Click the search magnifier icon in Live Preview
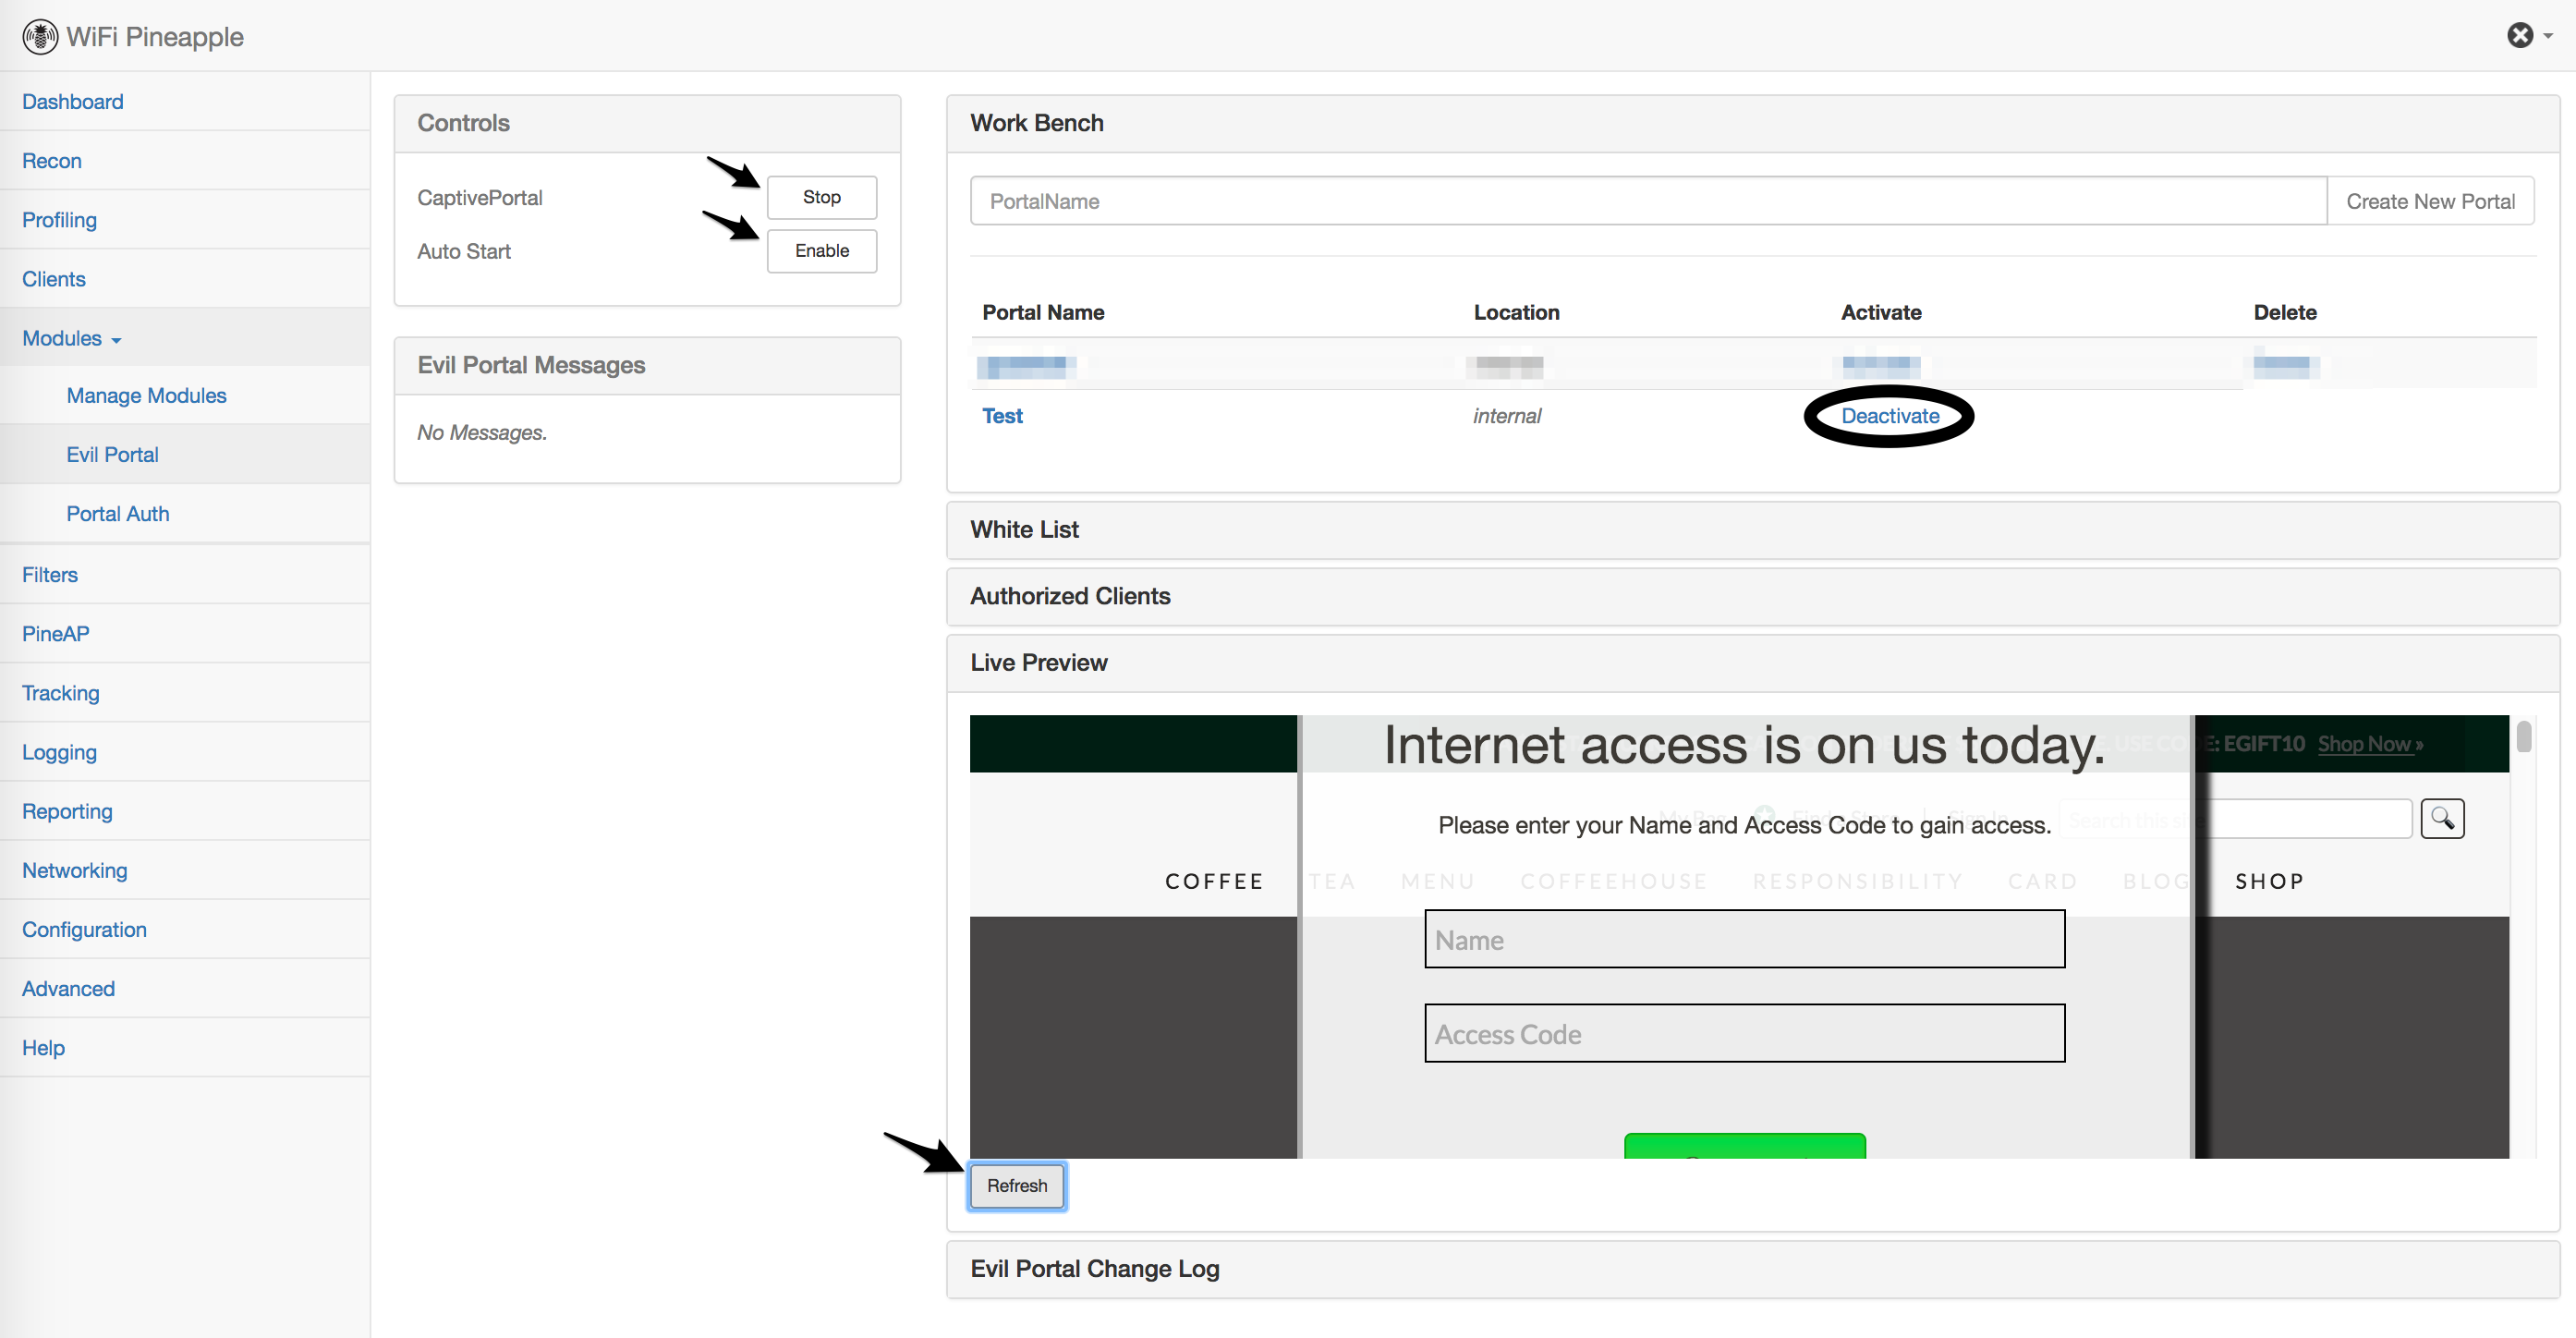The height and width of the screenshot is (1338, 2576). (2442, 819)
